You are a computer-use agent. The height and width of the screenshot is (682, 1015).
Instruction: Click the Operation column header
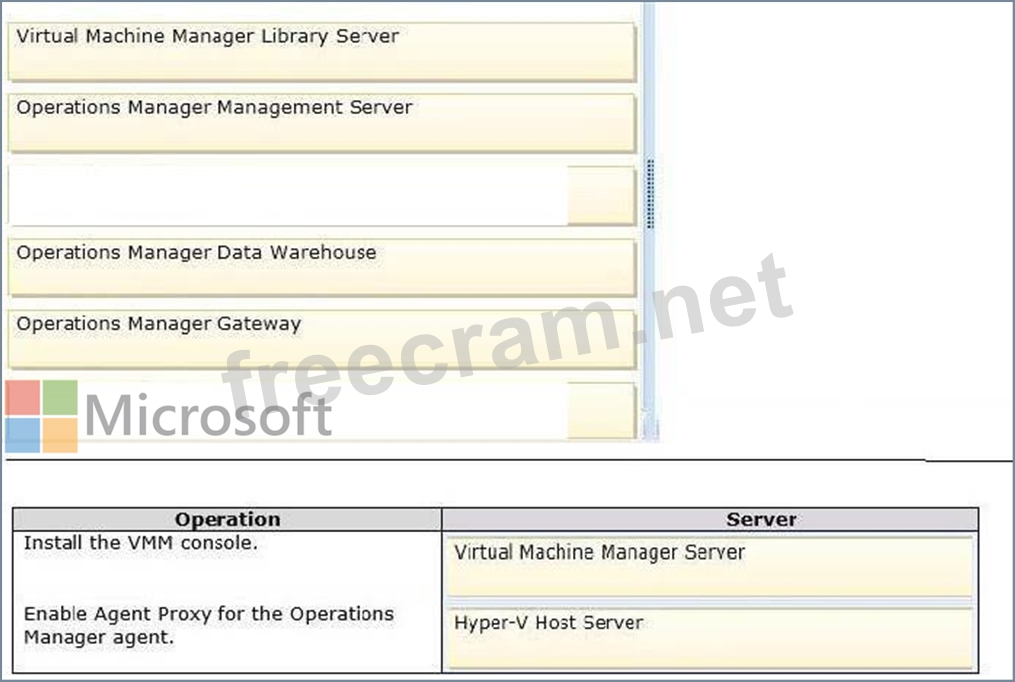(x=227, y=520)
